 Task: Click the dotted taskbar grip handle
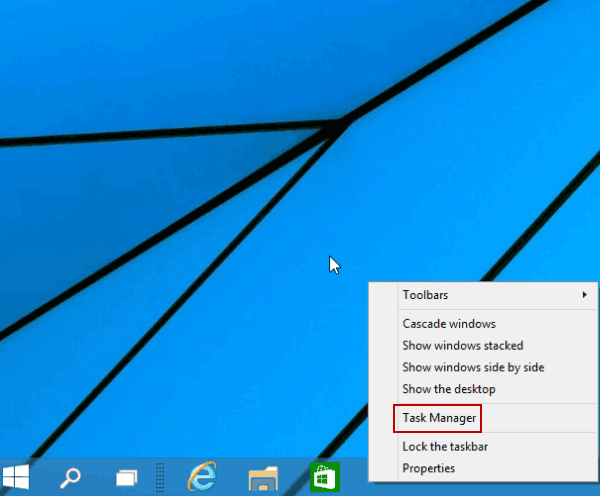click(x=160, y=477)
